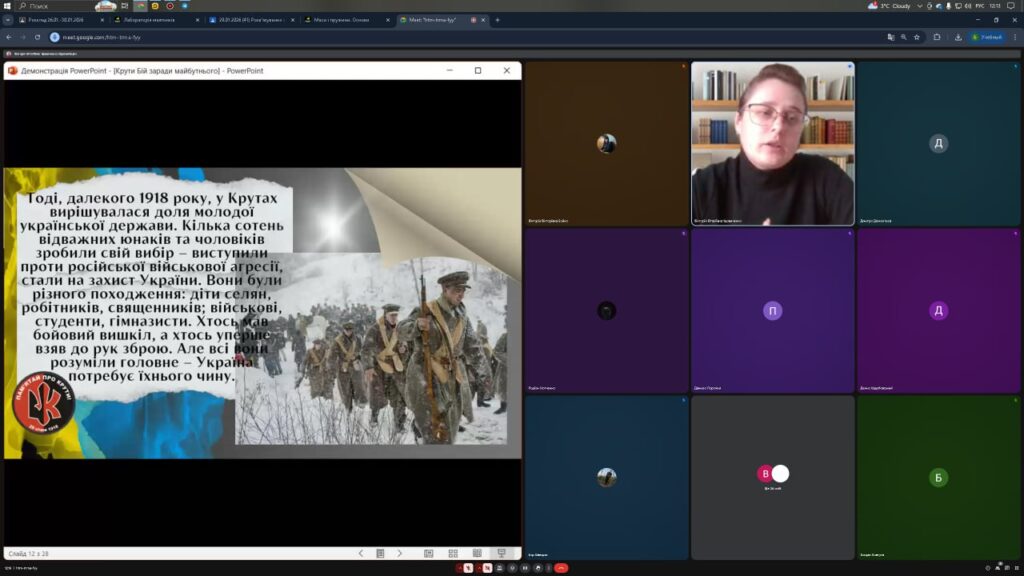The width and height of the screenshot is (1024, 576).
Task: Start Slide Show view from status bar
Action: 501,553
